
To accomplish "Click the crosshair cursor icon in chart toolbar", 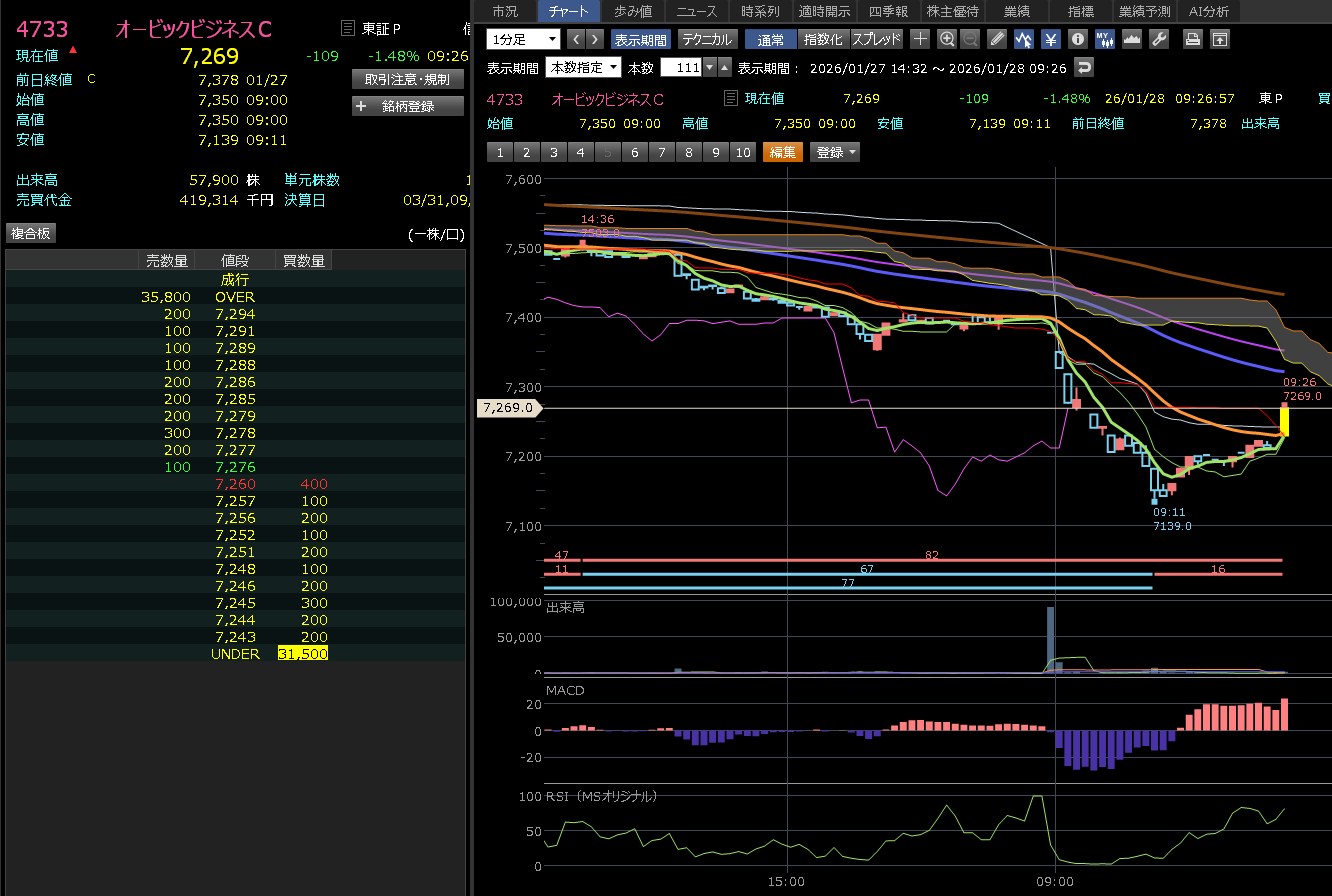I will click(920, 39).
